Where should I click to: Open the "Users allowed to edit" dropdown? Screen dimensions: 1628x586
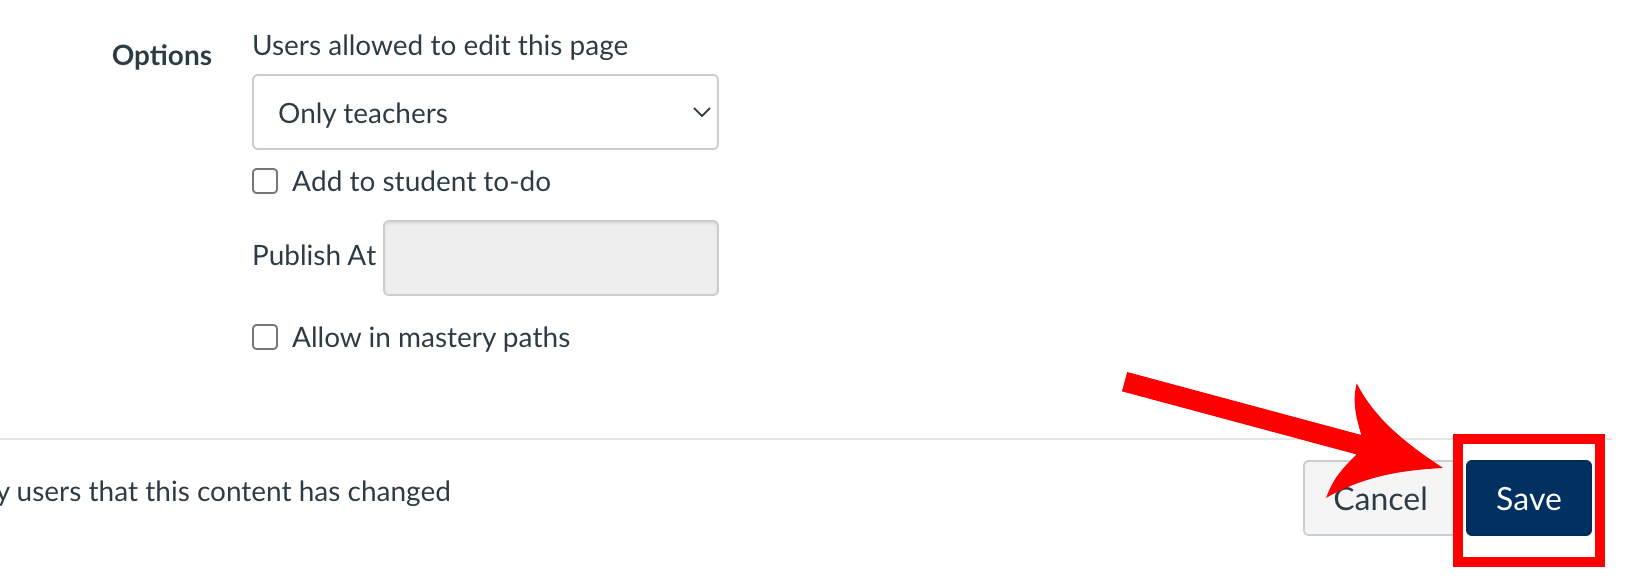point(485,112)
